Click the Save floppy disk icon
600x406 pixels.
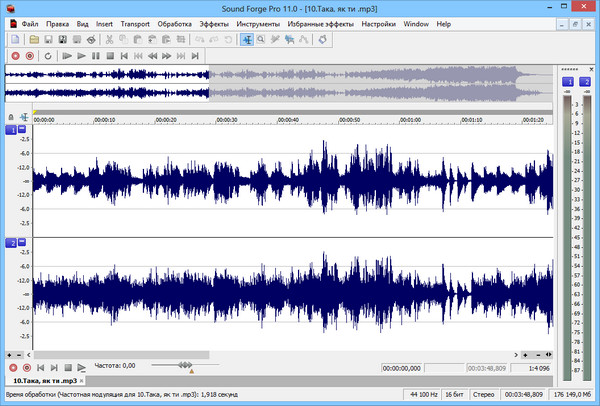47,39
